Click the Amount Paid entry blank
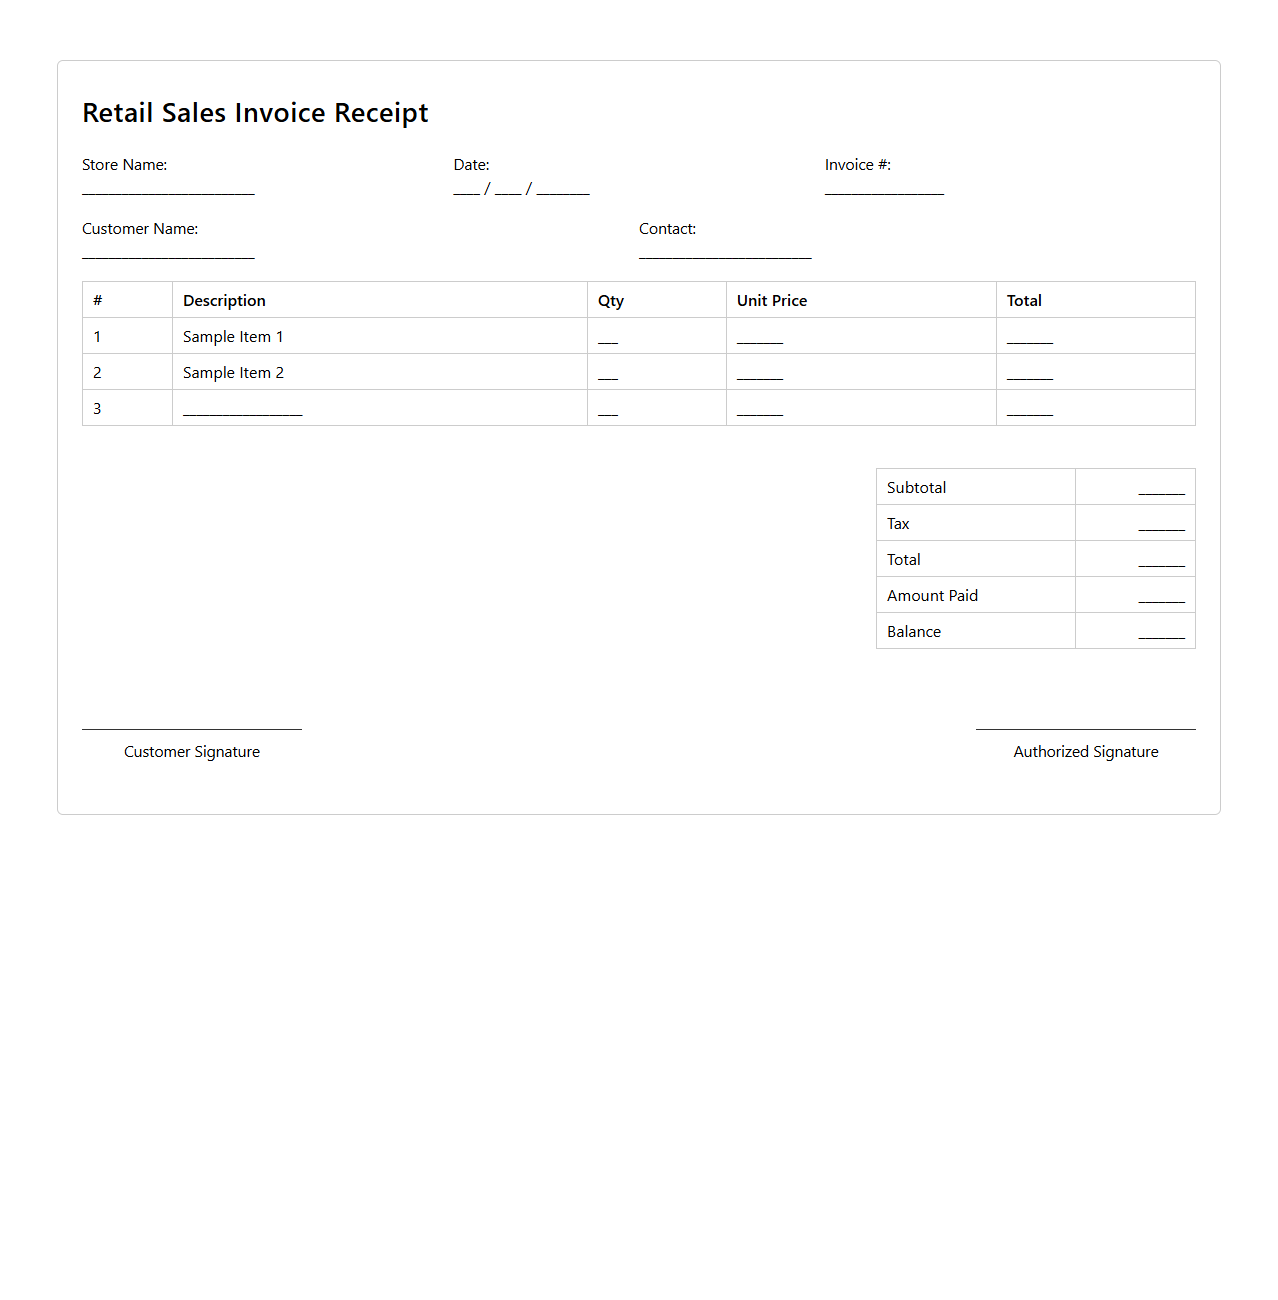Viewport: 1278px width, 1300px height. pos(1161,598)
